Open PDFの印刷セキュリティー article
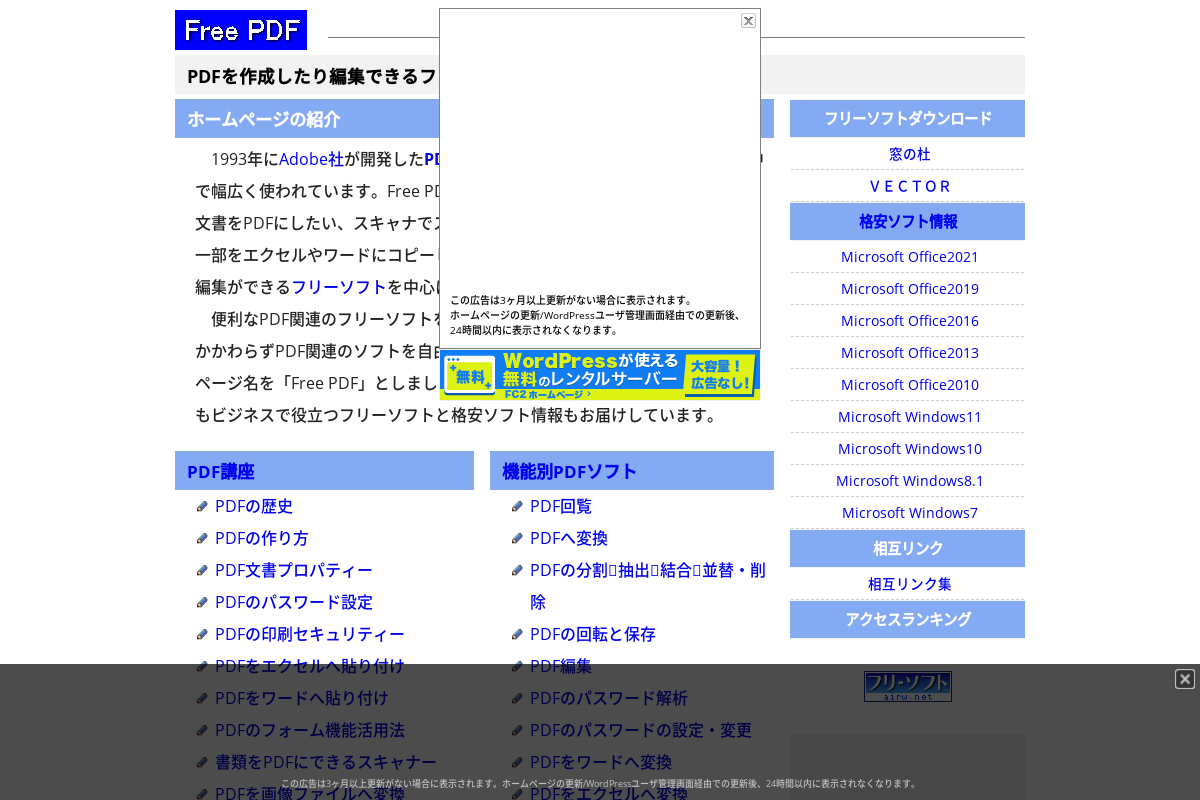 point(310,634)
